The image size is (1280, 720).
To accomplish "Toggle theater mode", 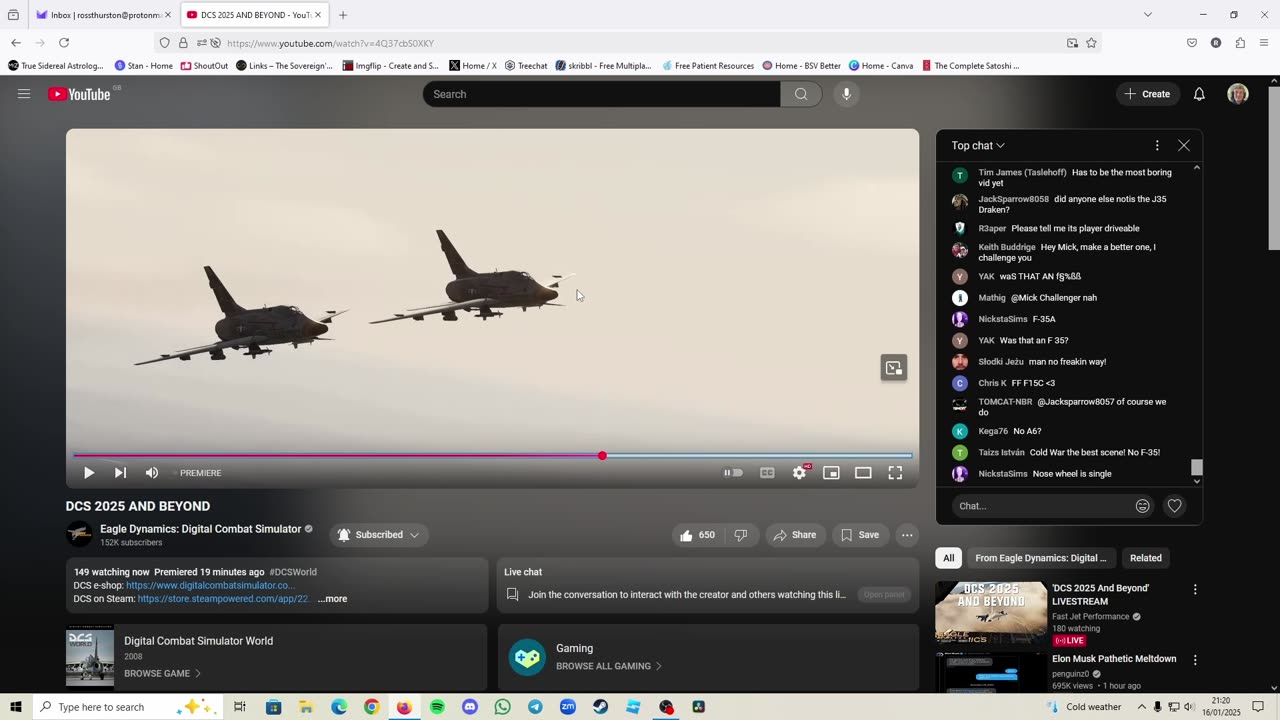I will pyautogui.click(x=863, y=473).
